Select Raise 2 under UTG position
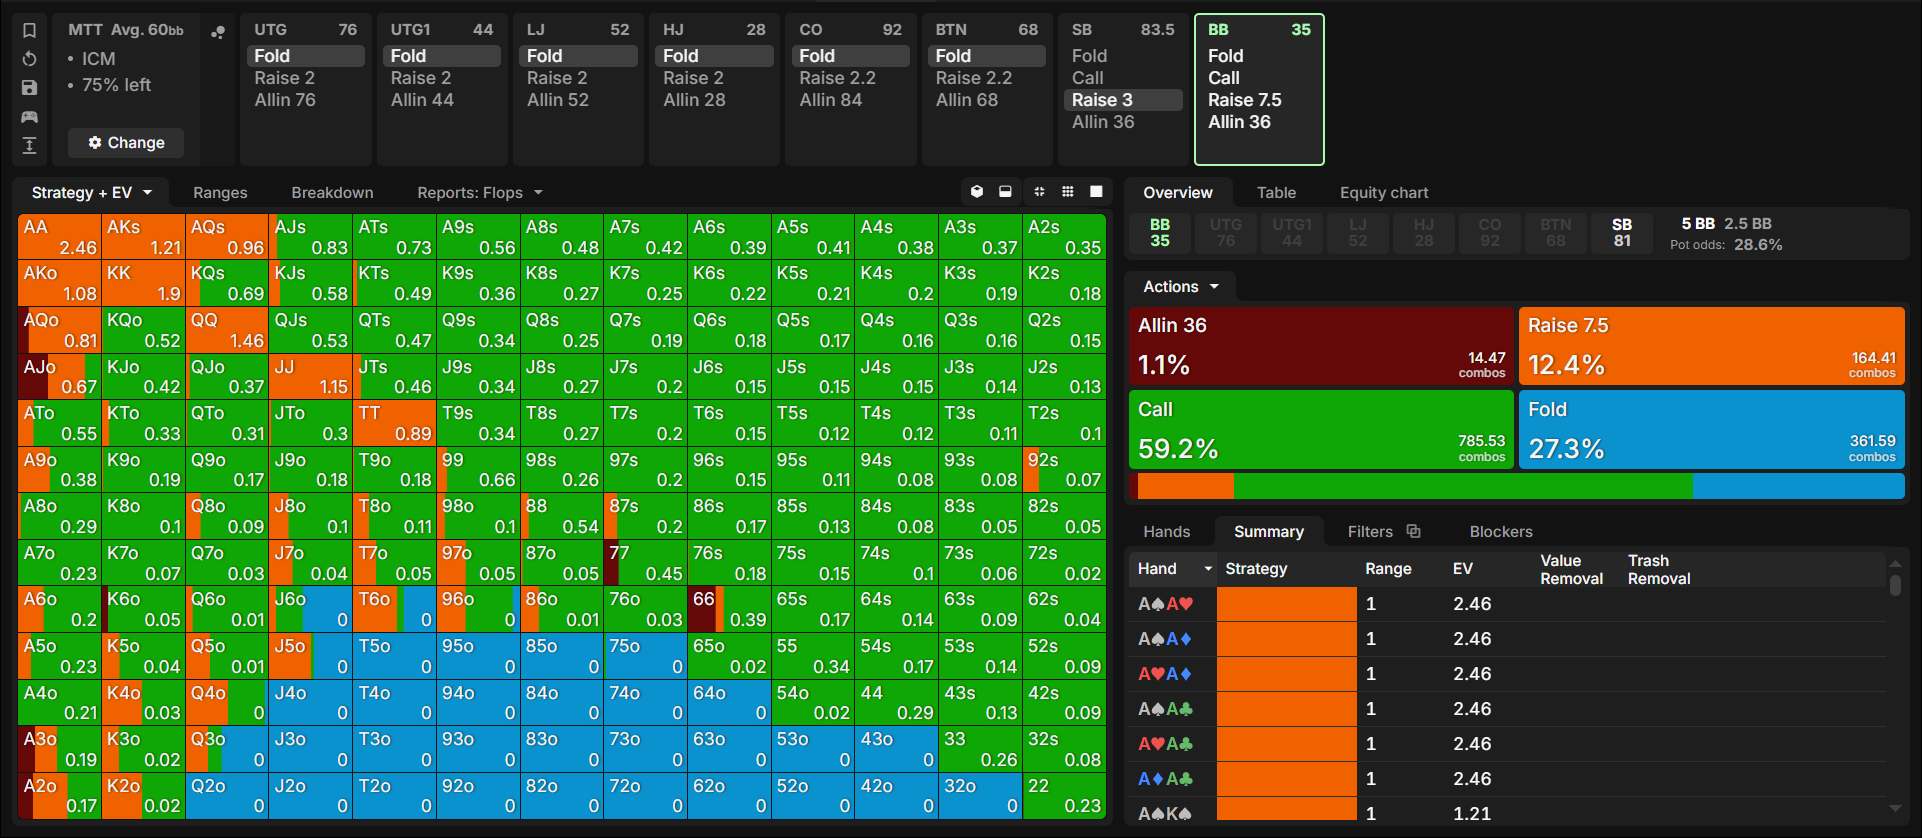The width and height of the screenshot is (1922, 838). point(285,78)
